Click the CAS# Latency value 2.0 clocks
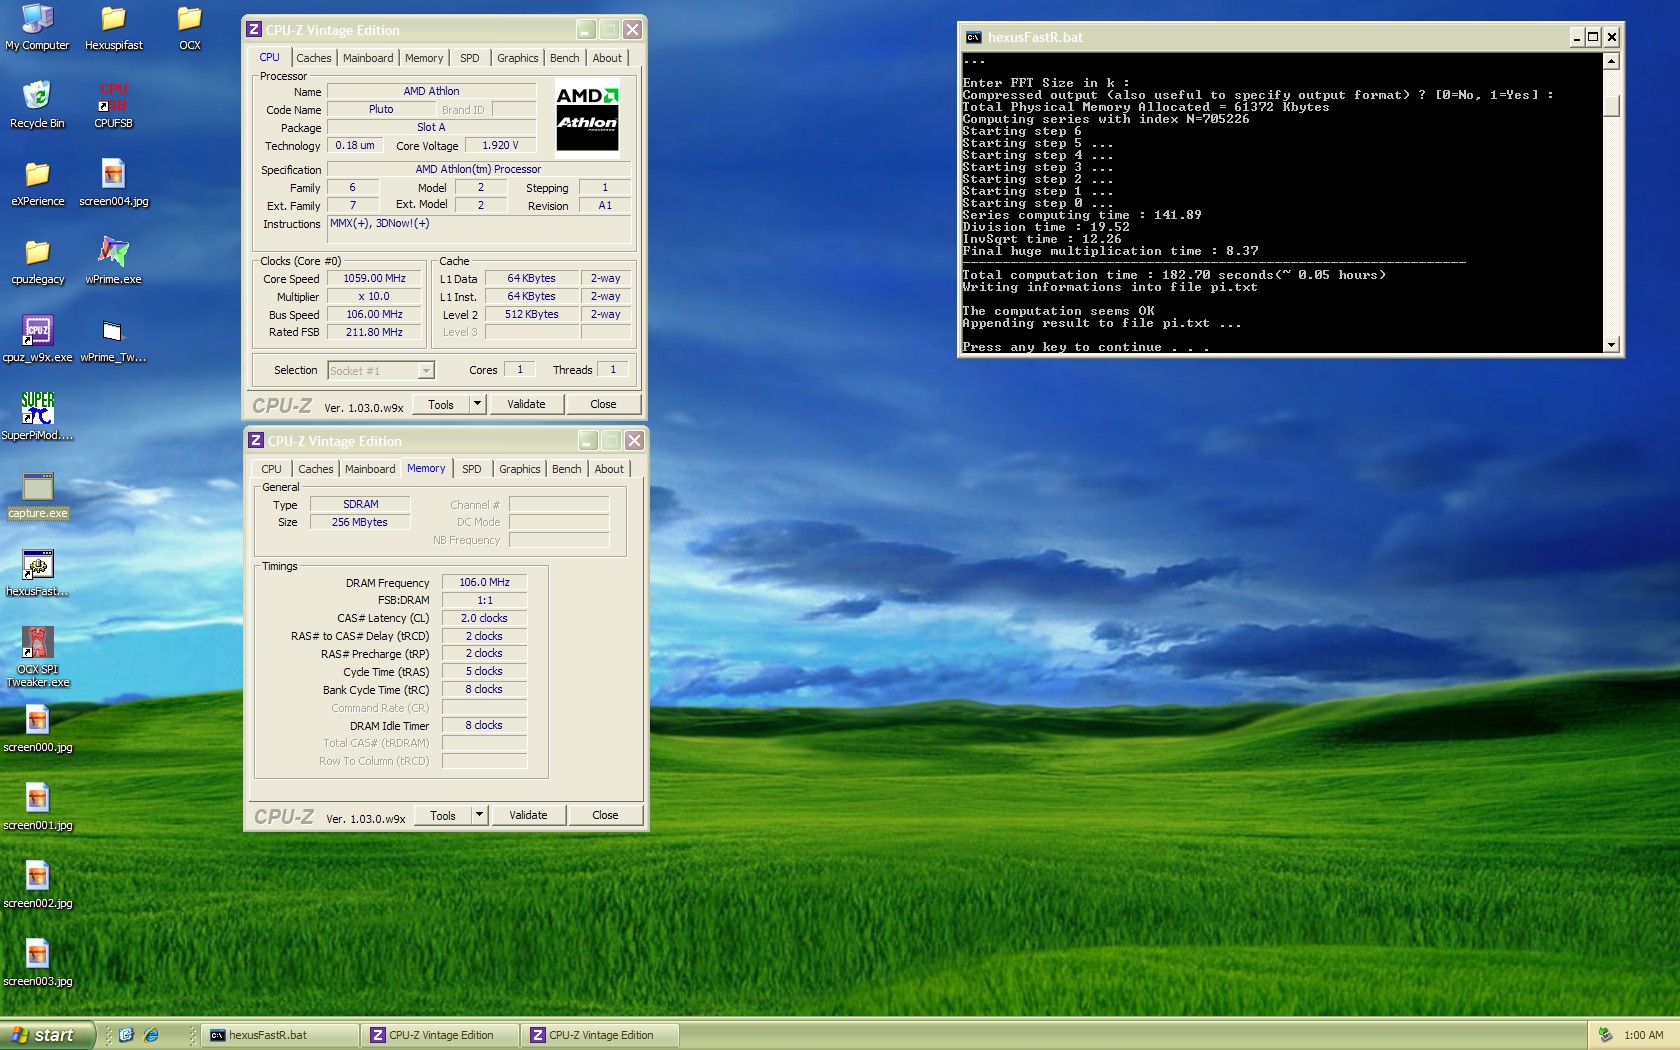The image size is (1680, 1050). [x=484, y=618]
